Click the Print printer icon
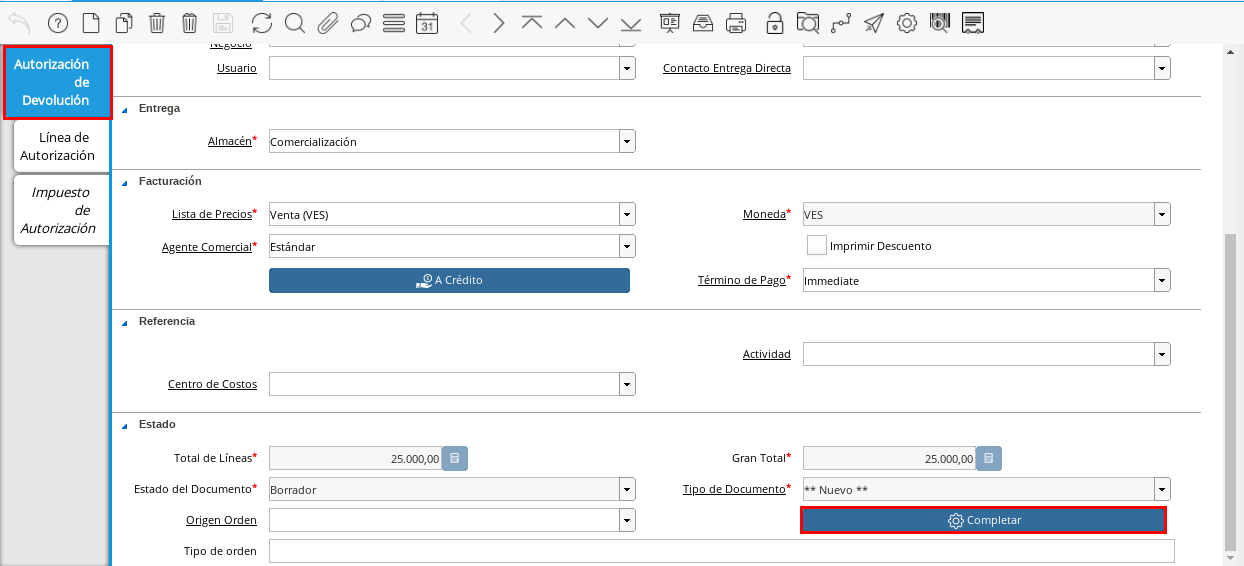 (x=736, y=22)
